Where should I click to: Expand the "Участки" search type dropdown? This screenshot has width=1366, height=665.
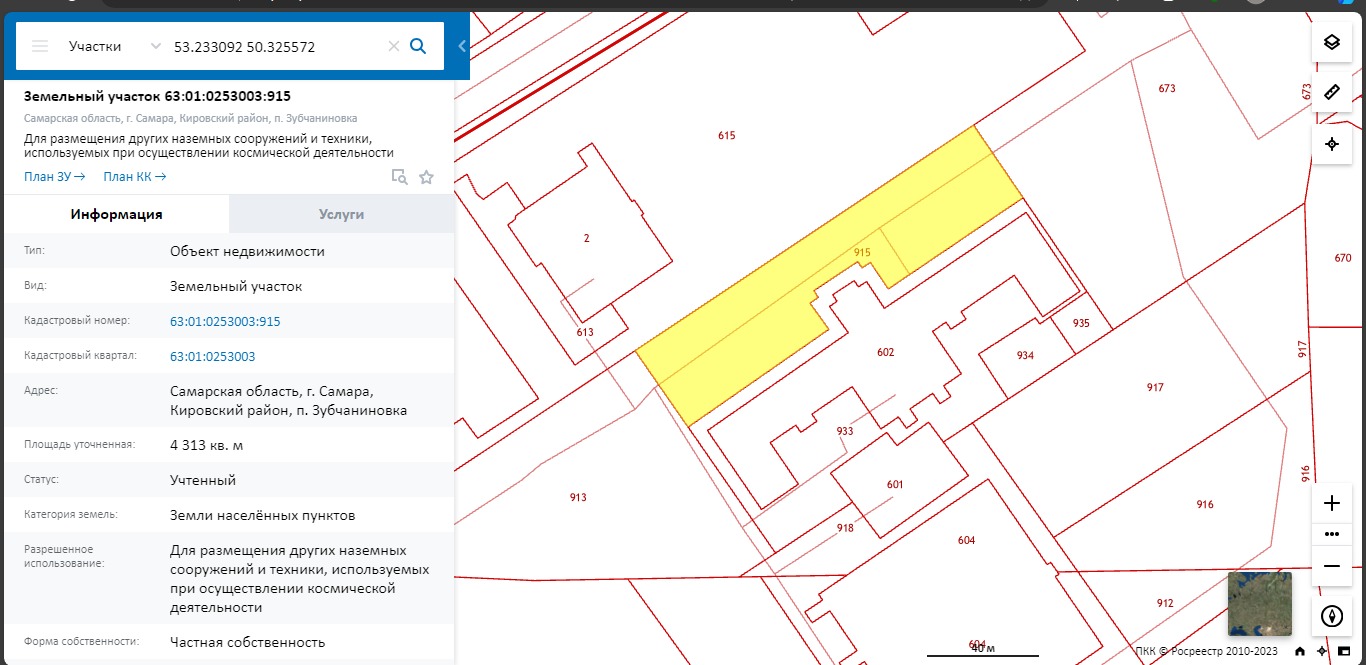114,46
